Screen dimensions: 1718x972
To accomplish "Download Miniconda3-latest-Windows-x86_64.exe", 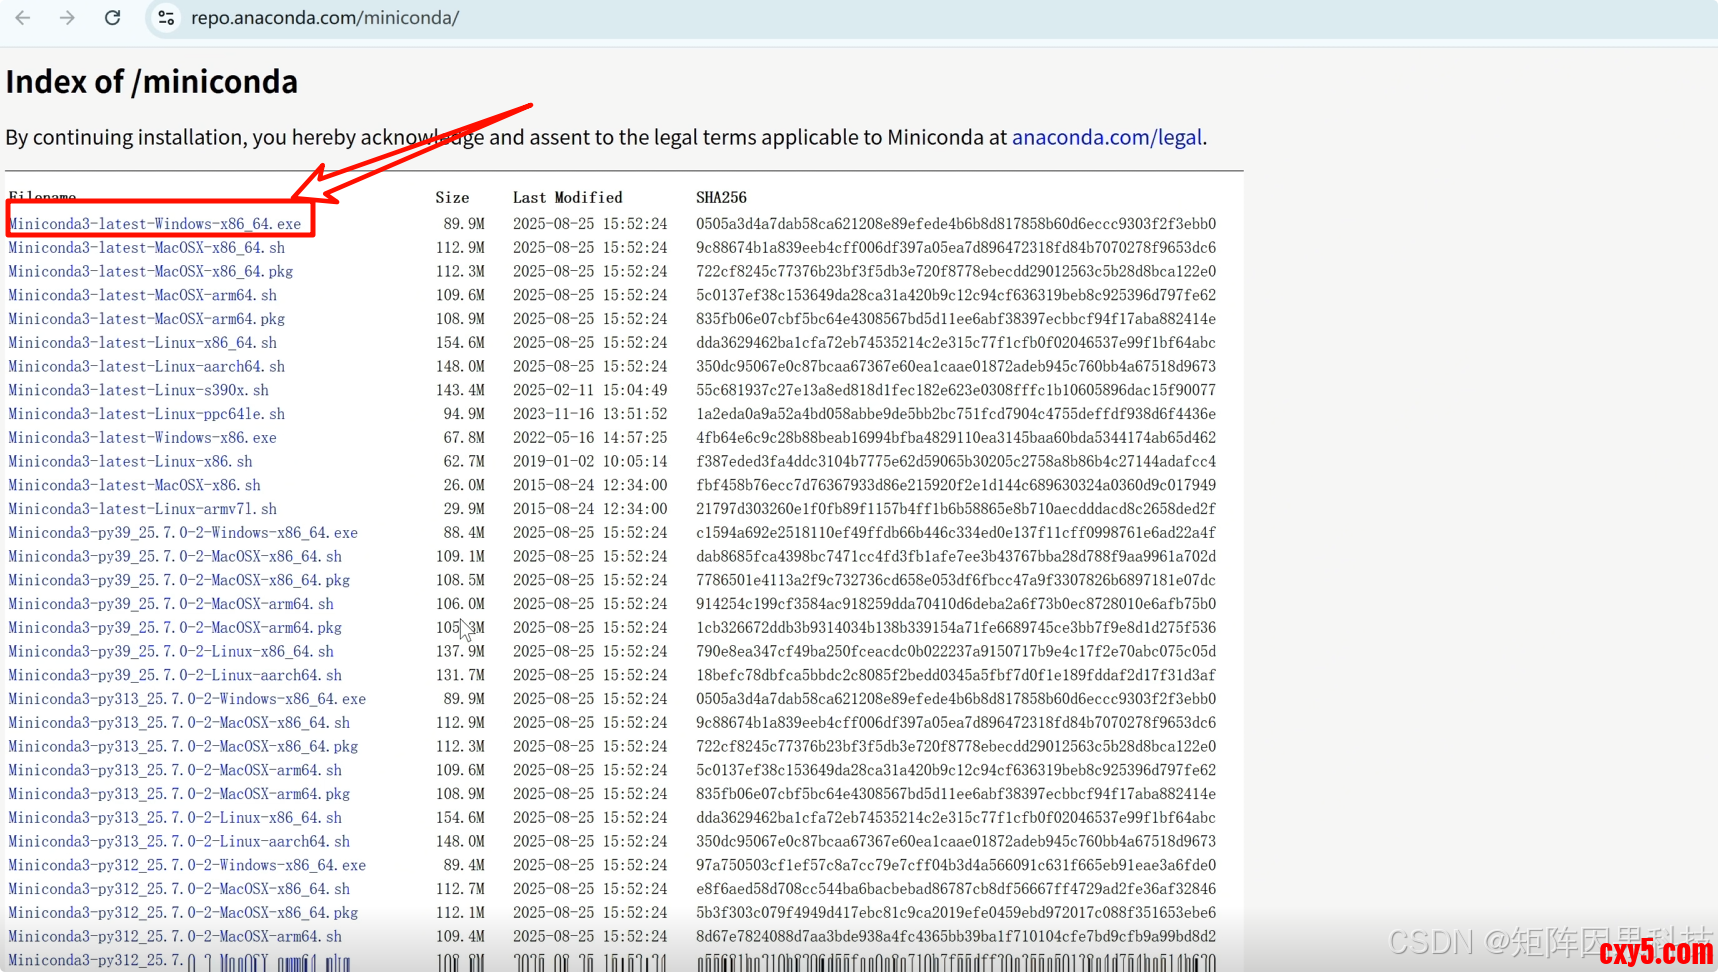I will coord(155,224).
